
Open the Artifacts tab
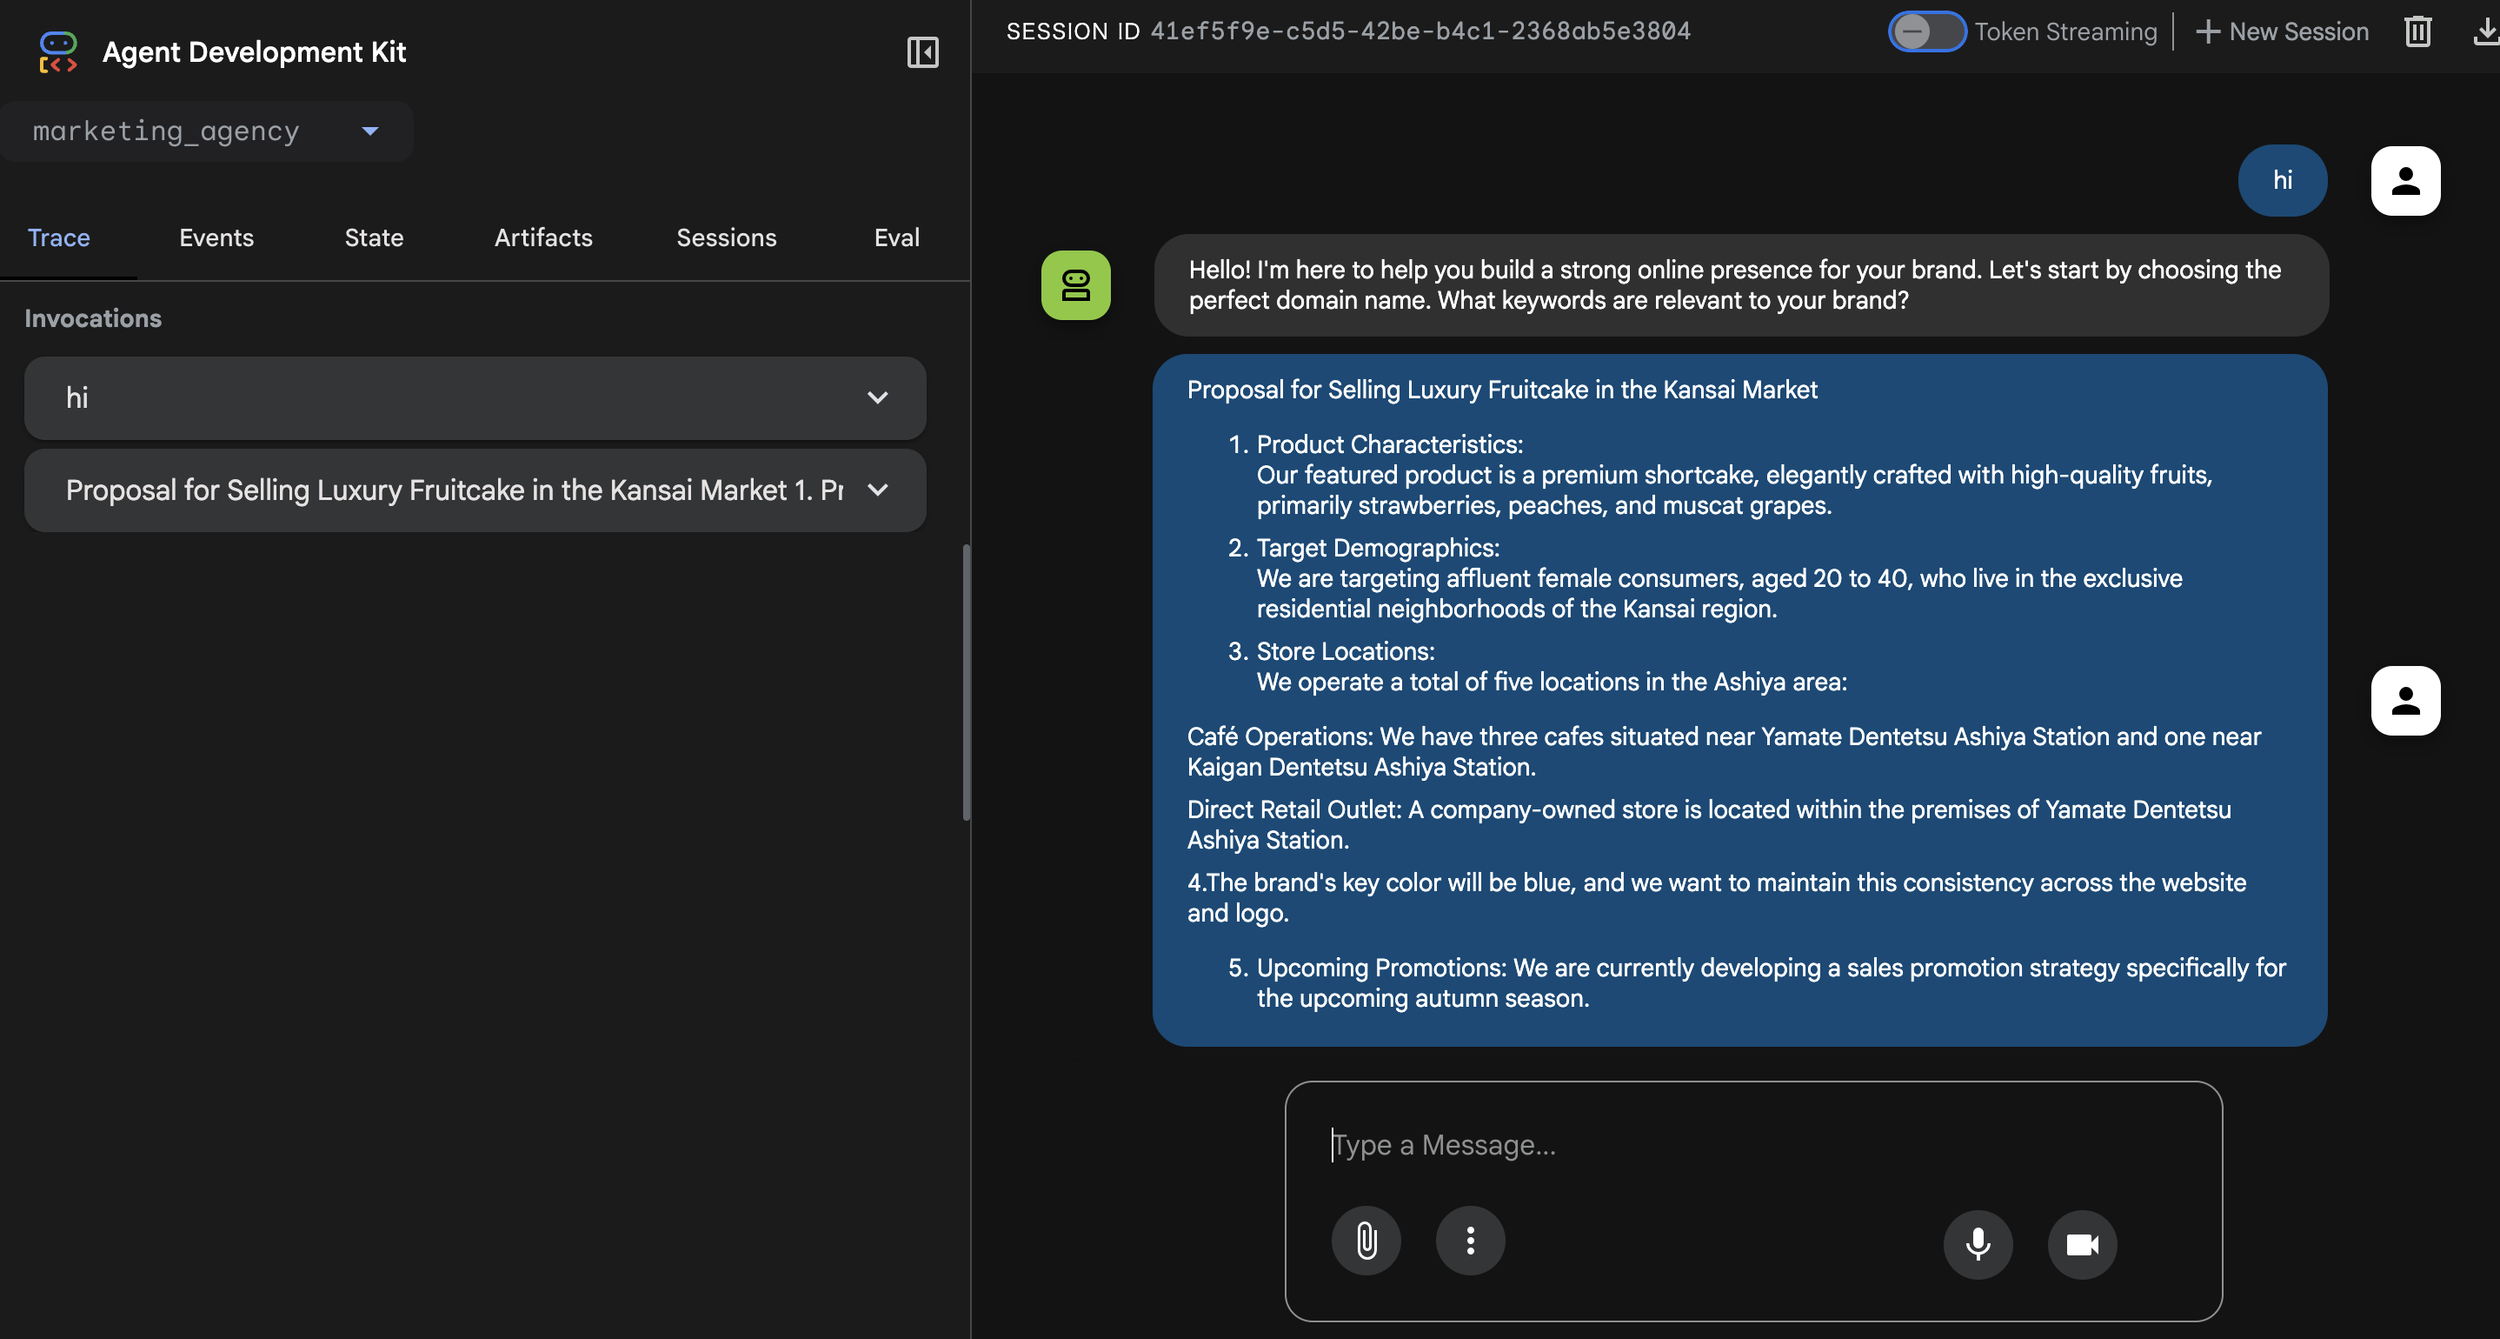click(543, 238)
